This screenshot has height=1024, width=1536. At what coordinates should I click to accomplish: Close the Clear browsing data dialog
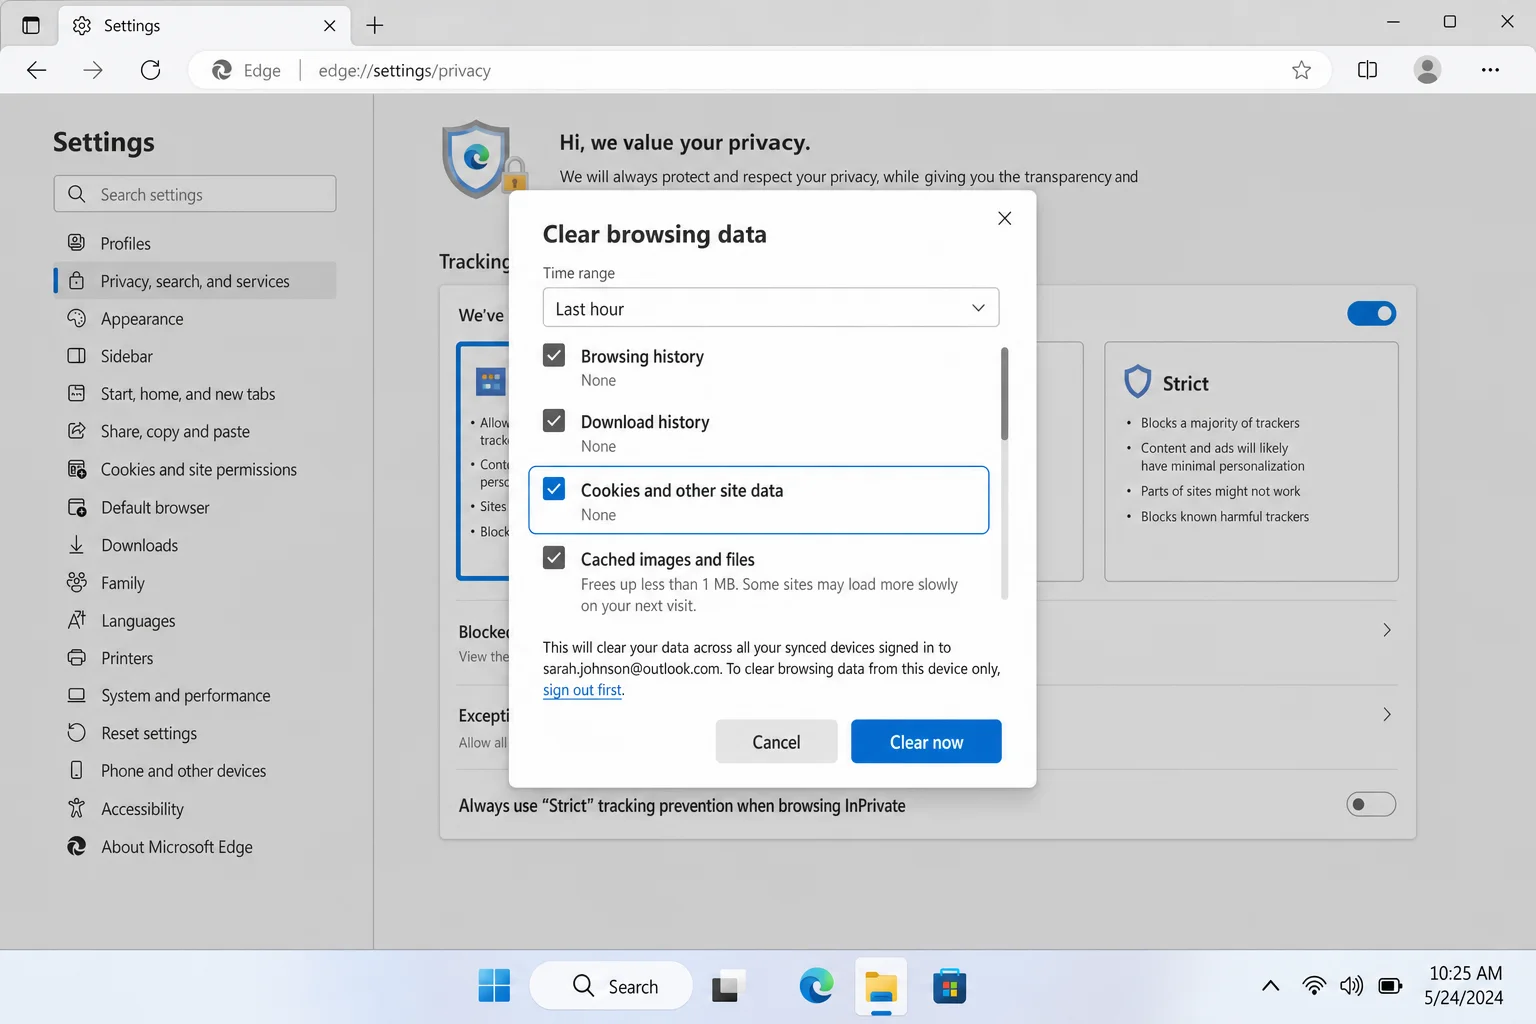point(1005,218)
